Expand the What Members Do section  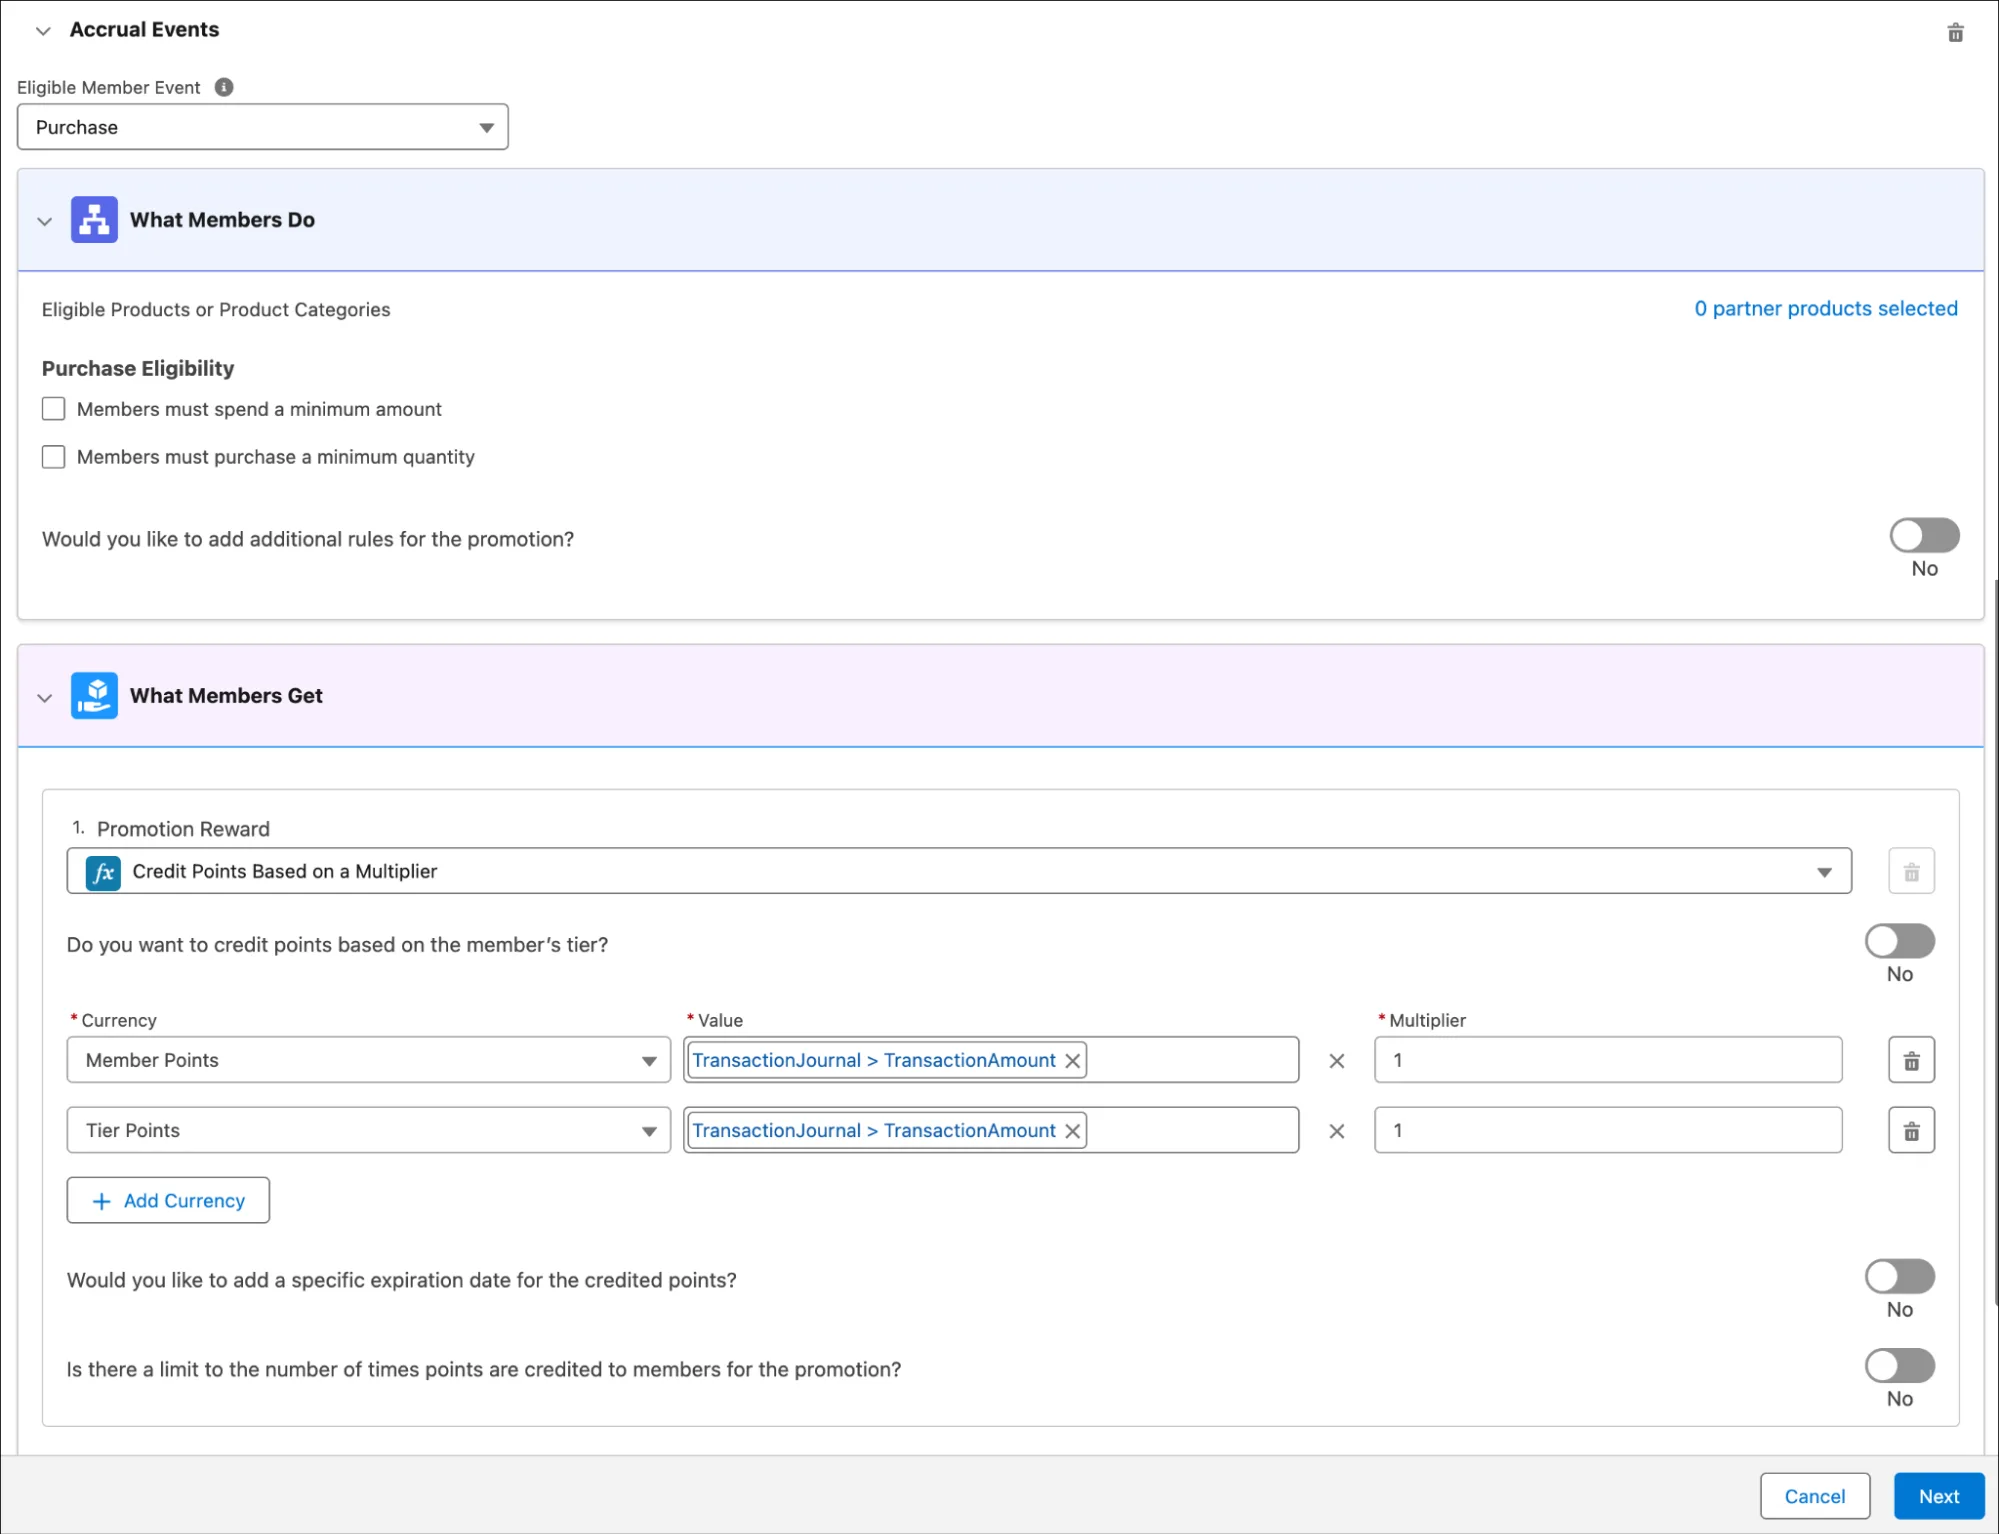click(x=45, y=219)
